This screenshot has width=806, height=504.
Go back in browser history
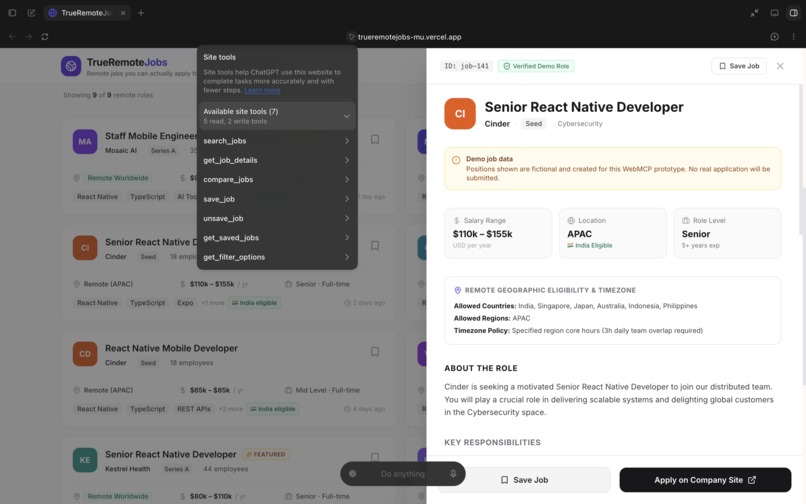pos(12,37)
